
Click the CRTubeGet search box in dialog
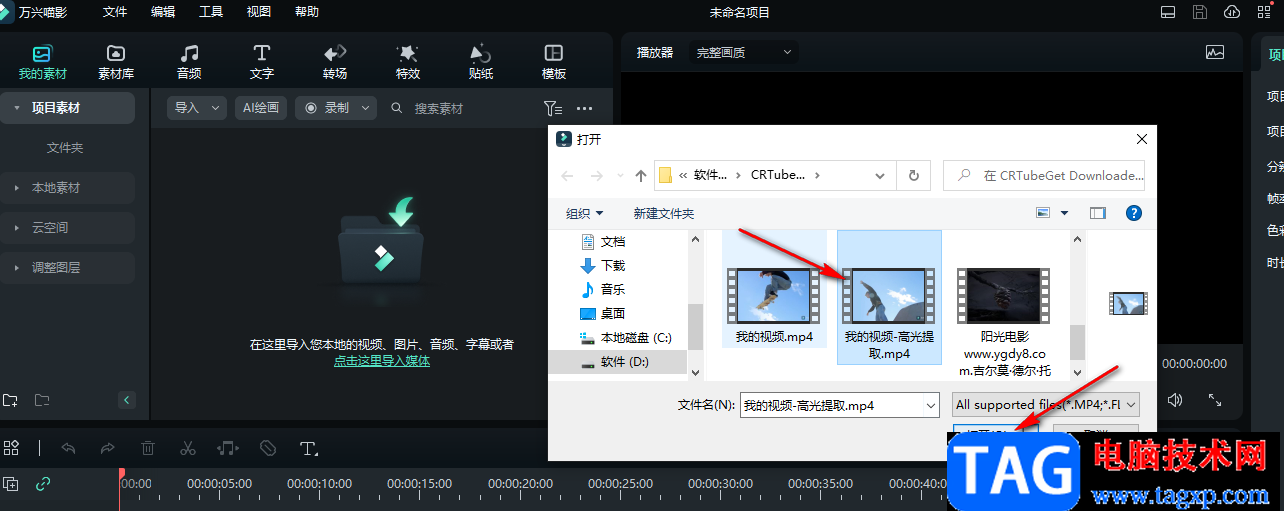pos(1044,175)
